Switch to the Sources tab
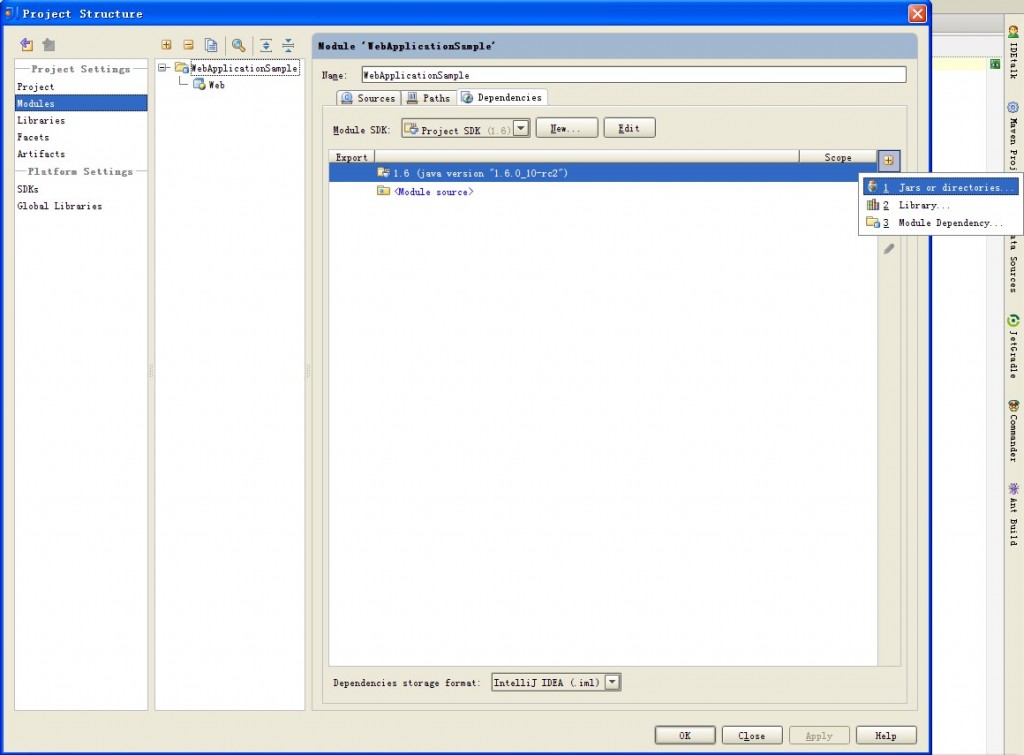The height and width of the screenshot is (755, 1024). [x=368, y=98]
